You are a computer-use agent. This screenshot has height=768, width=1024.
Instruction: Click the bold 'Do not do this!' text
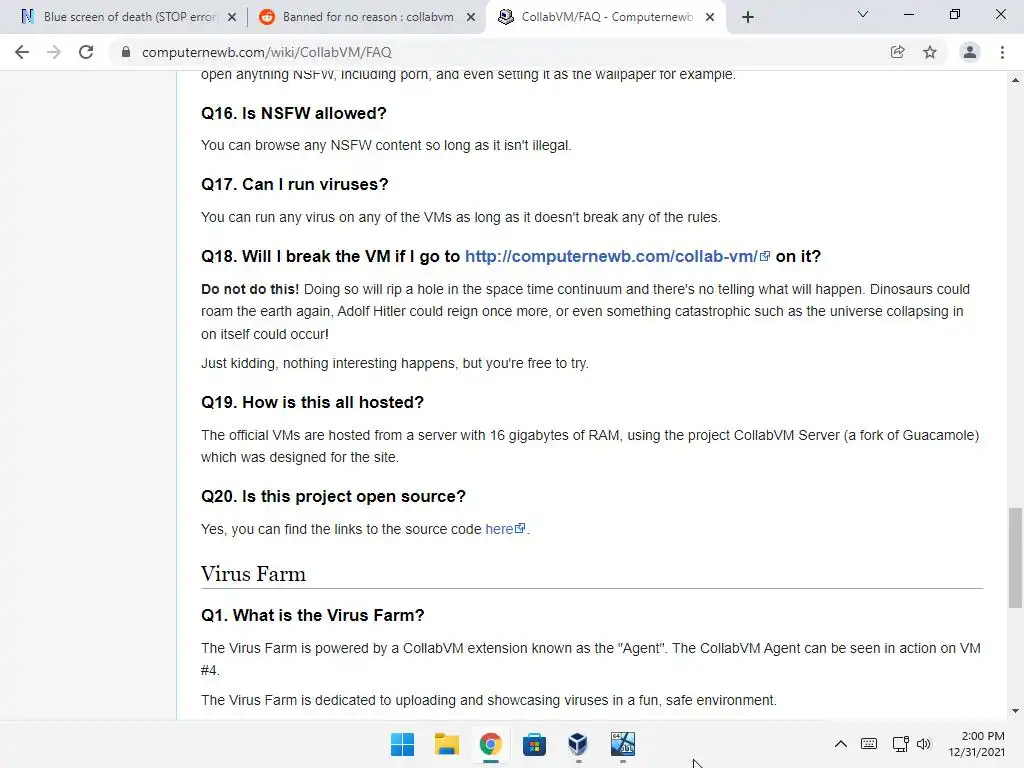pyautogui.click(x=250, y=289)
